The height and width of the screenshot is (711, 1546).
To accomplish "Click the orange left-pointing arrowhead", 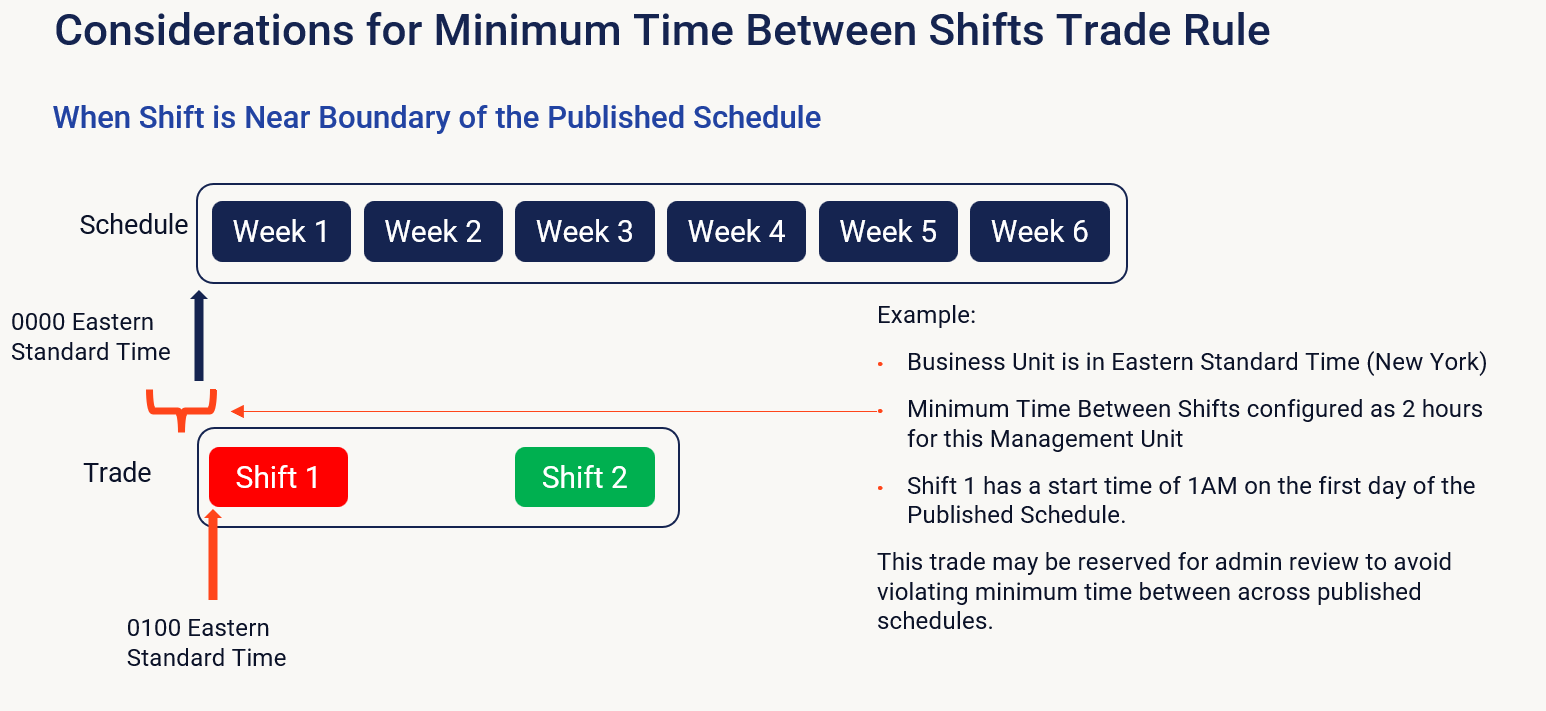I will tap(237, 411).
